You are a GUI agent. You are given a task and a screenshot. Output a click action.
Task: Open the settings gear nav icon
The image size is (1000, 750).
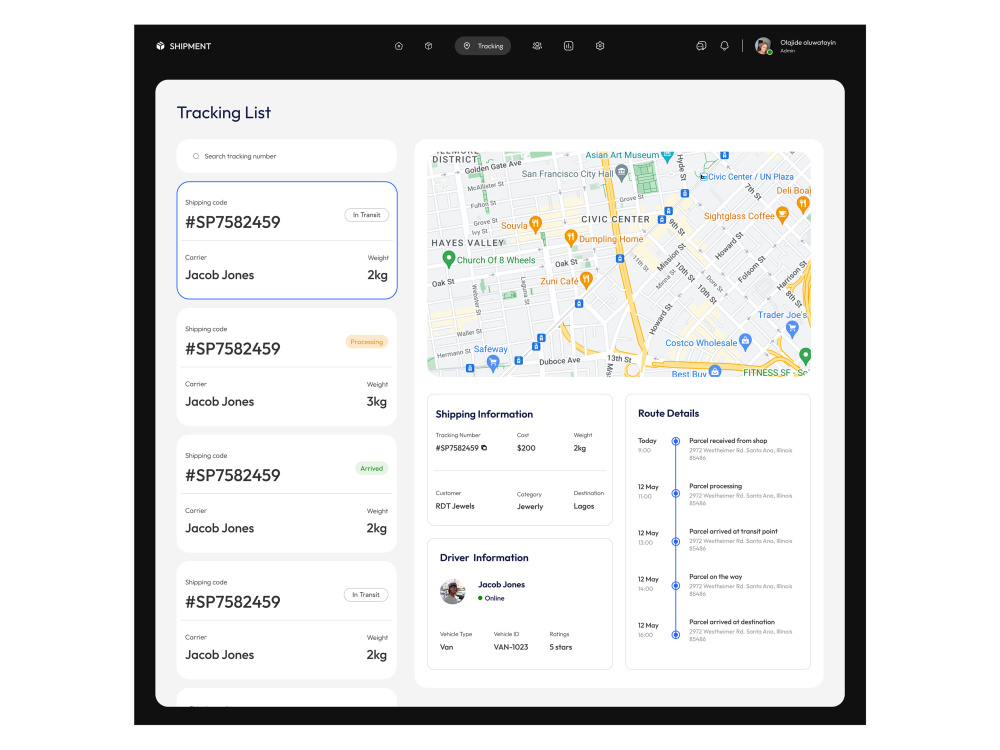coord(599,46)
